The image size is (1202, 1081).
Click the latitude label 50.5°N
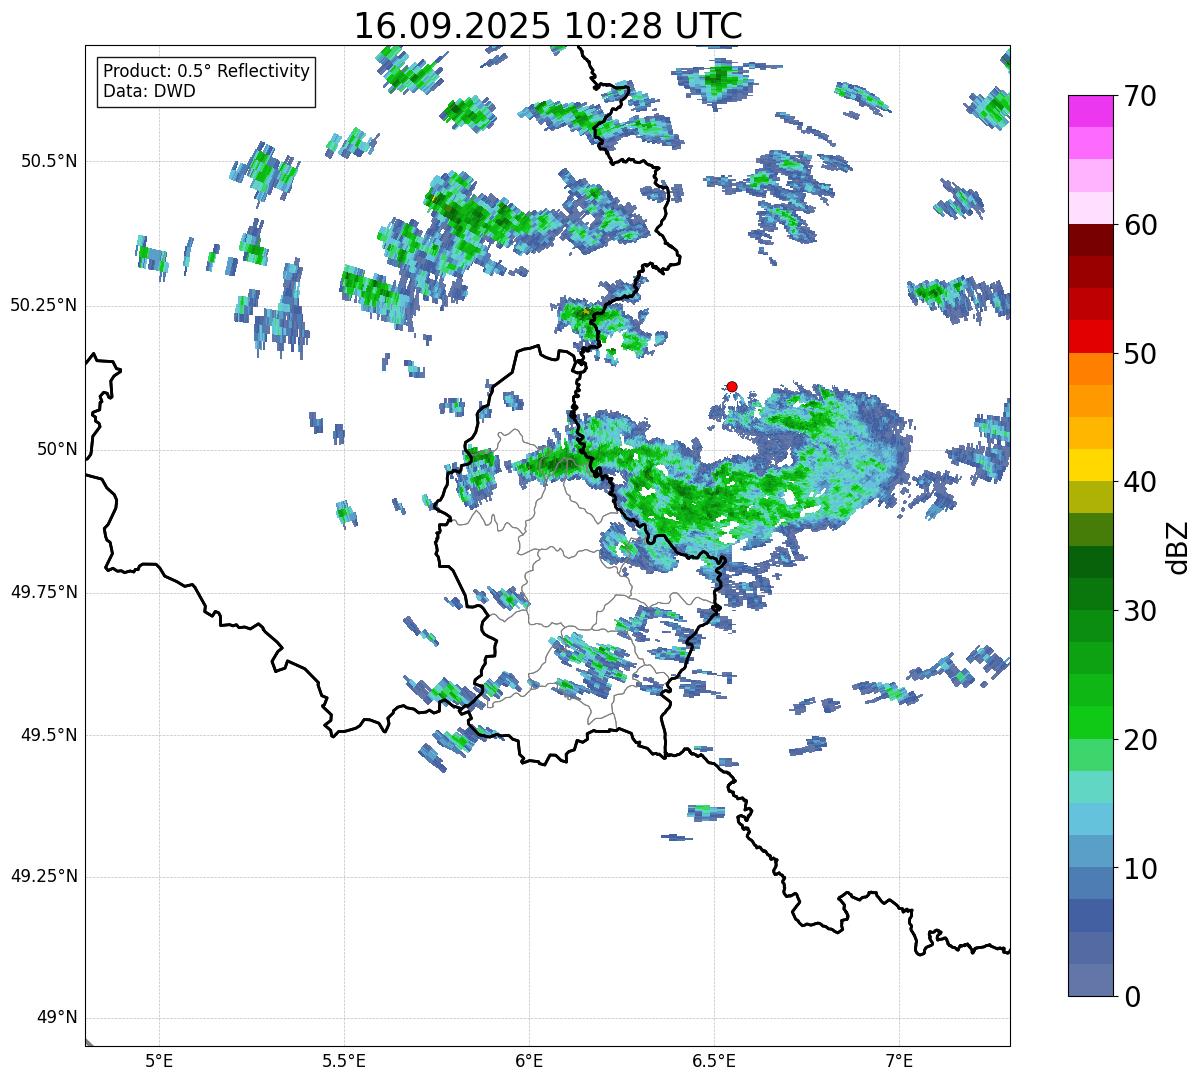[x=49, y=161]
